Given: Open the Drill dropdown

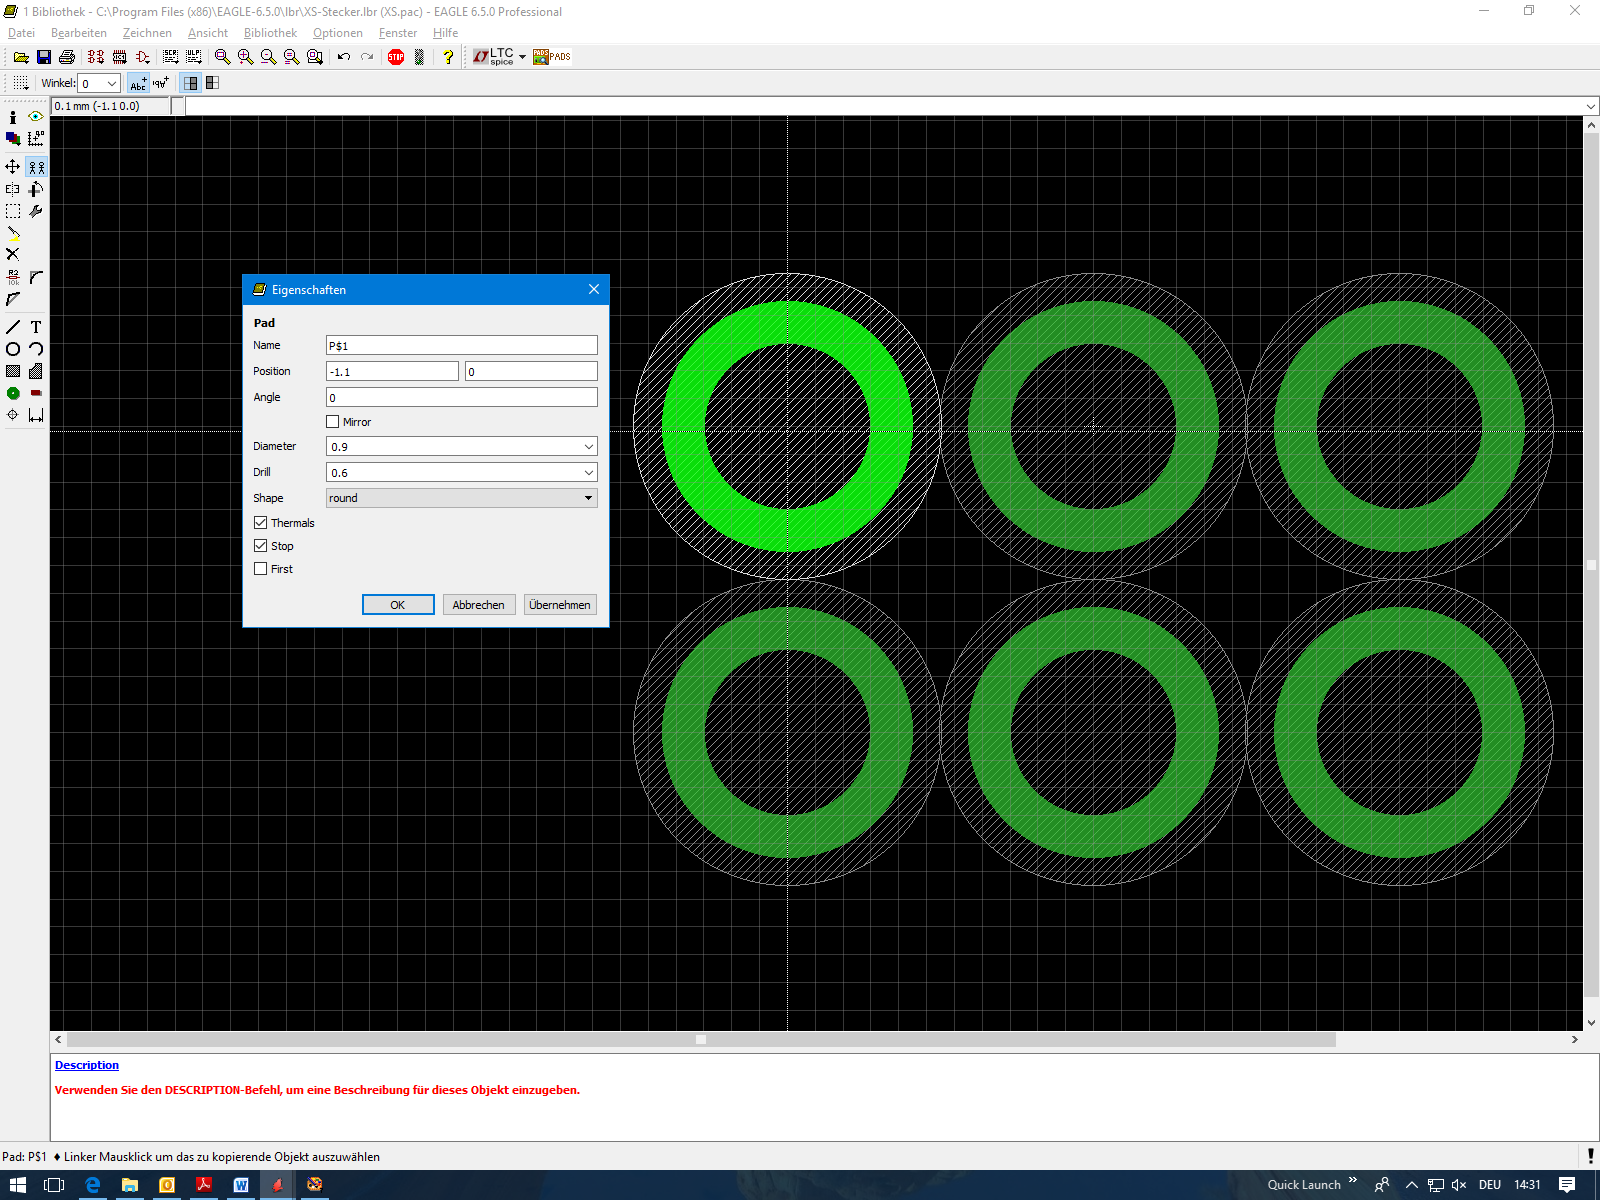Looking at the screenshot, I should tap(589, 473).
